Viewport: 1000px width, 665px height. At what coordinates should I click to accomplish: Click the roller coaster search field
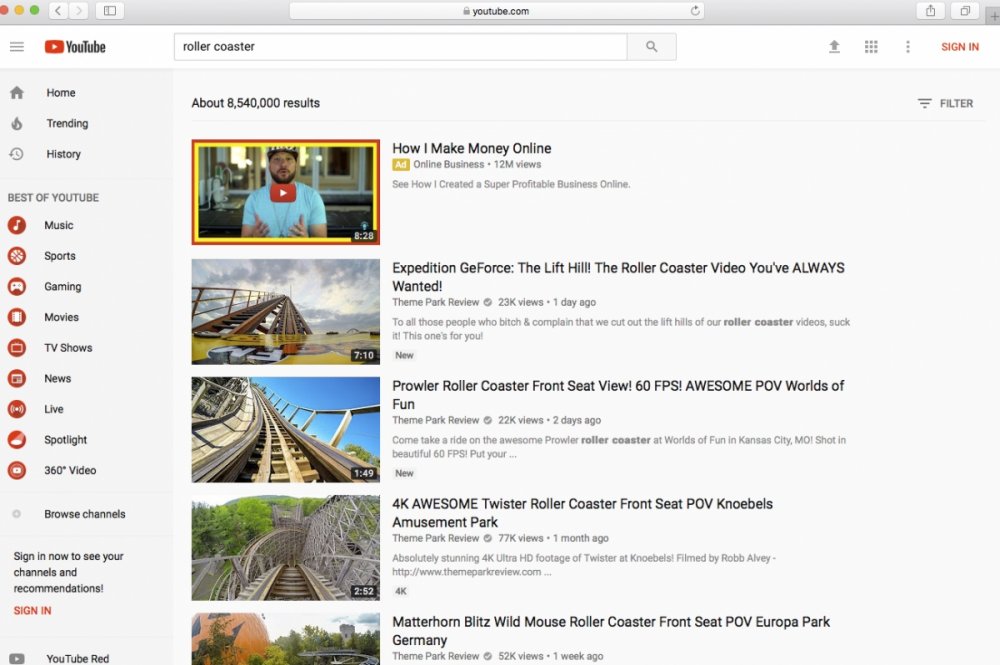point(400,47)
